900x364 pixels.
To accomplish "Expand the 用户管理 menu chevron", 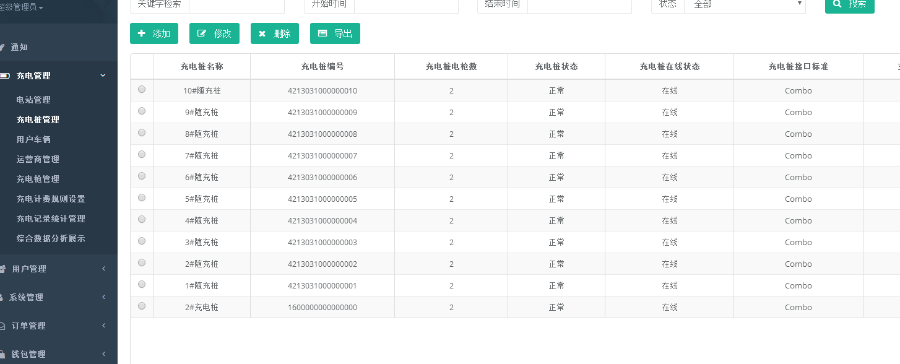I will [x=103, y=269].
